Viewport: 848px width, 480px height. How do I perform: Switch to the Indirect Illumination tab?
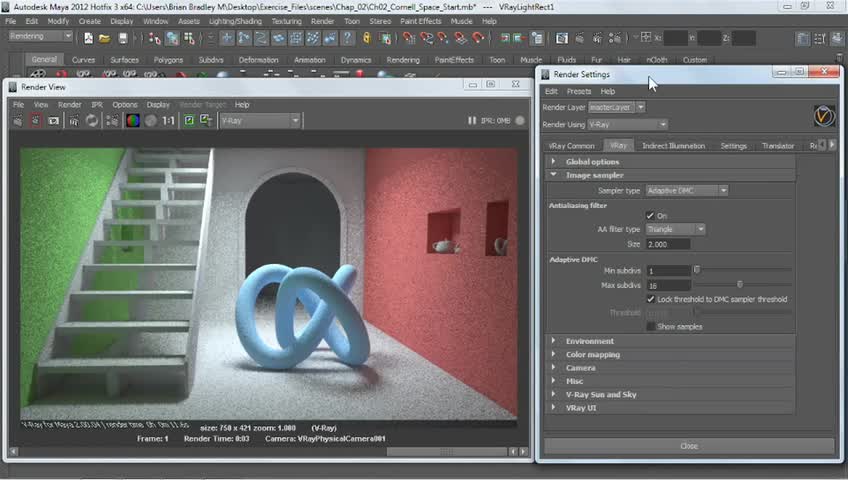click(x=673, y=146)
